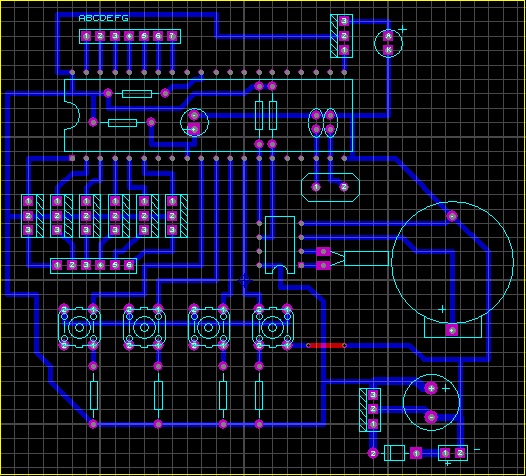Click the square positive pad of battery holder
Viewport: 526px width, 476px height.
coord(452,330)
